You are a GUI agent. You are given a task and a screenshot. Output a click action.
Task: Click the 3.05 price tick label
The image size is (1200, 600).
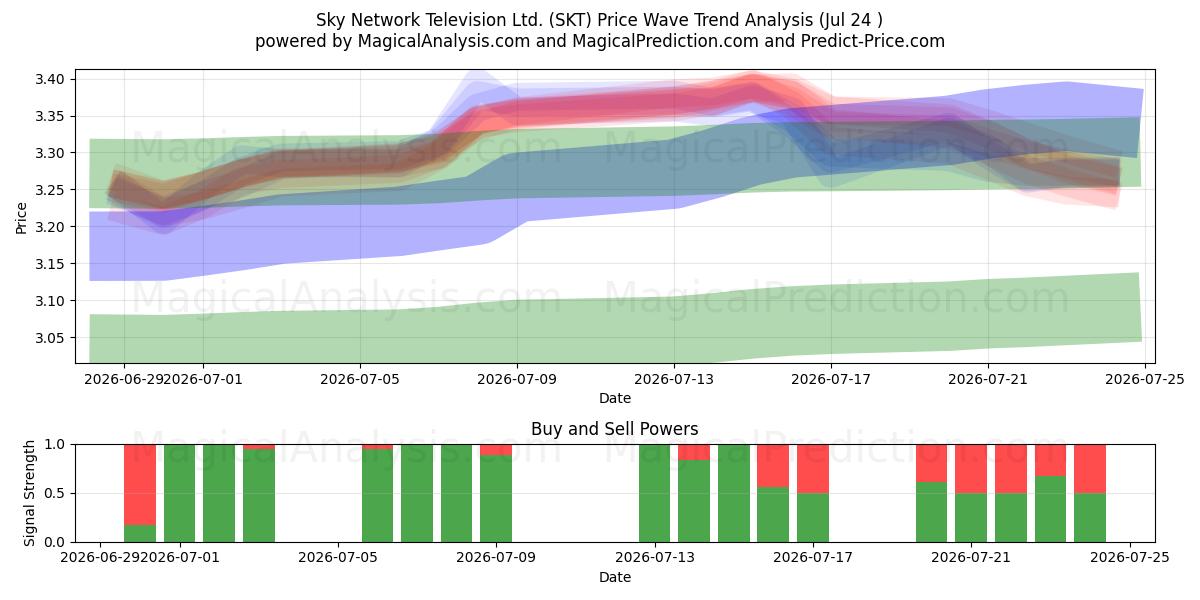[50, 338]
